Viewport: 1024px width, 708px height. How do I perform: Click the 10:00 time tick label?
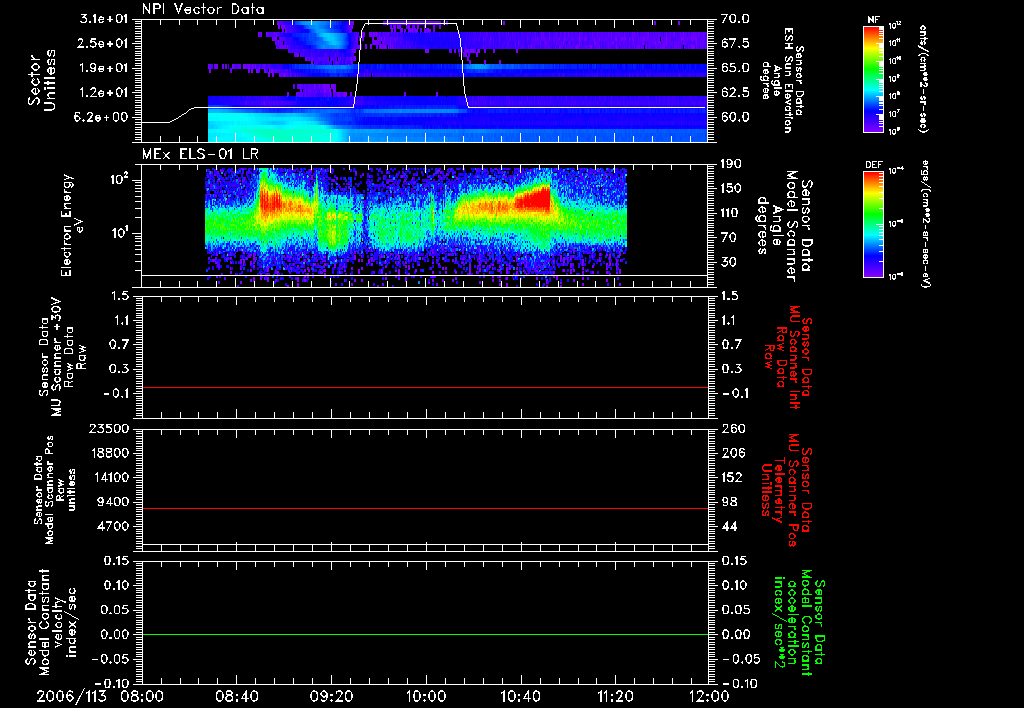tap(425, 696)
